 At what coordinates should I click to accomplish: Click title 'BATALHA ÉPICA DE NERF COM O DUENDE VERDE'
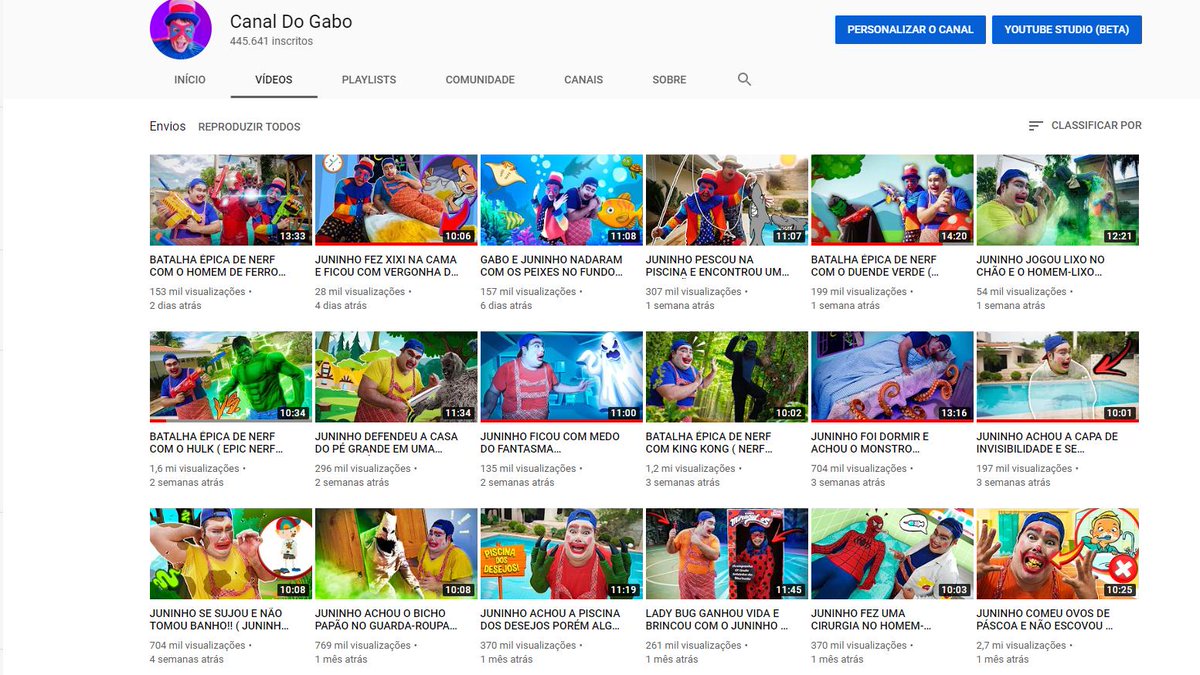[x=875, y=266]
